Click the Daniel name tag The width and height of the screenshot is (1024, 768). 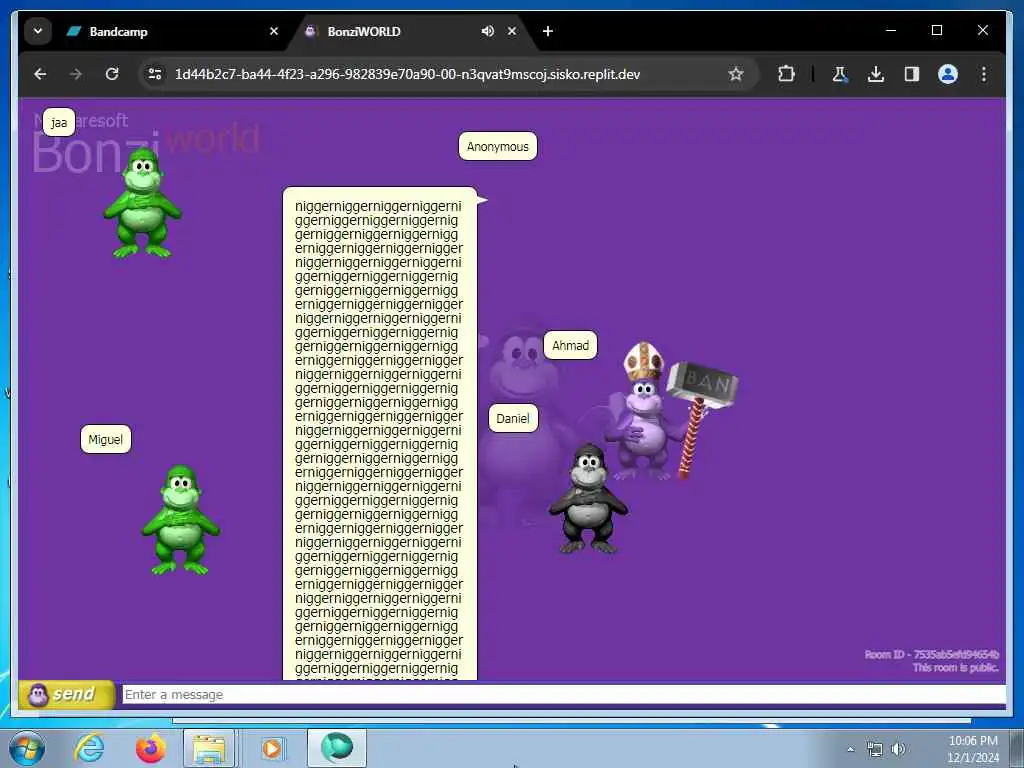coord(513,419)
